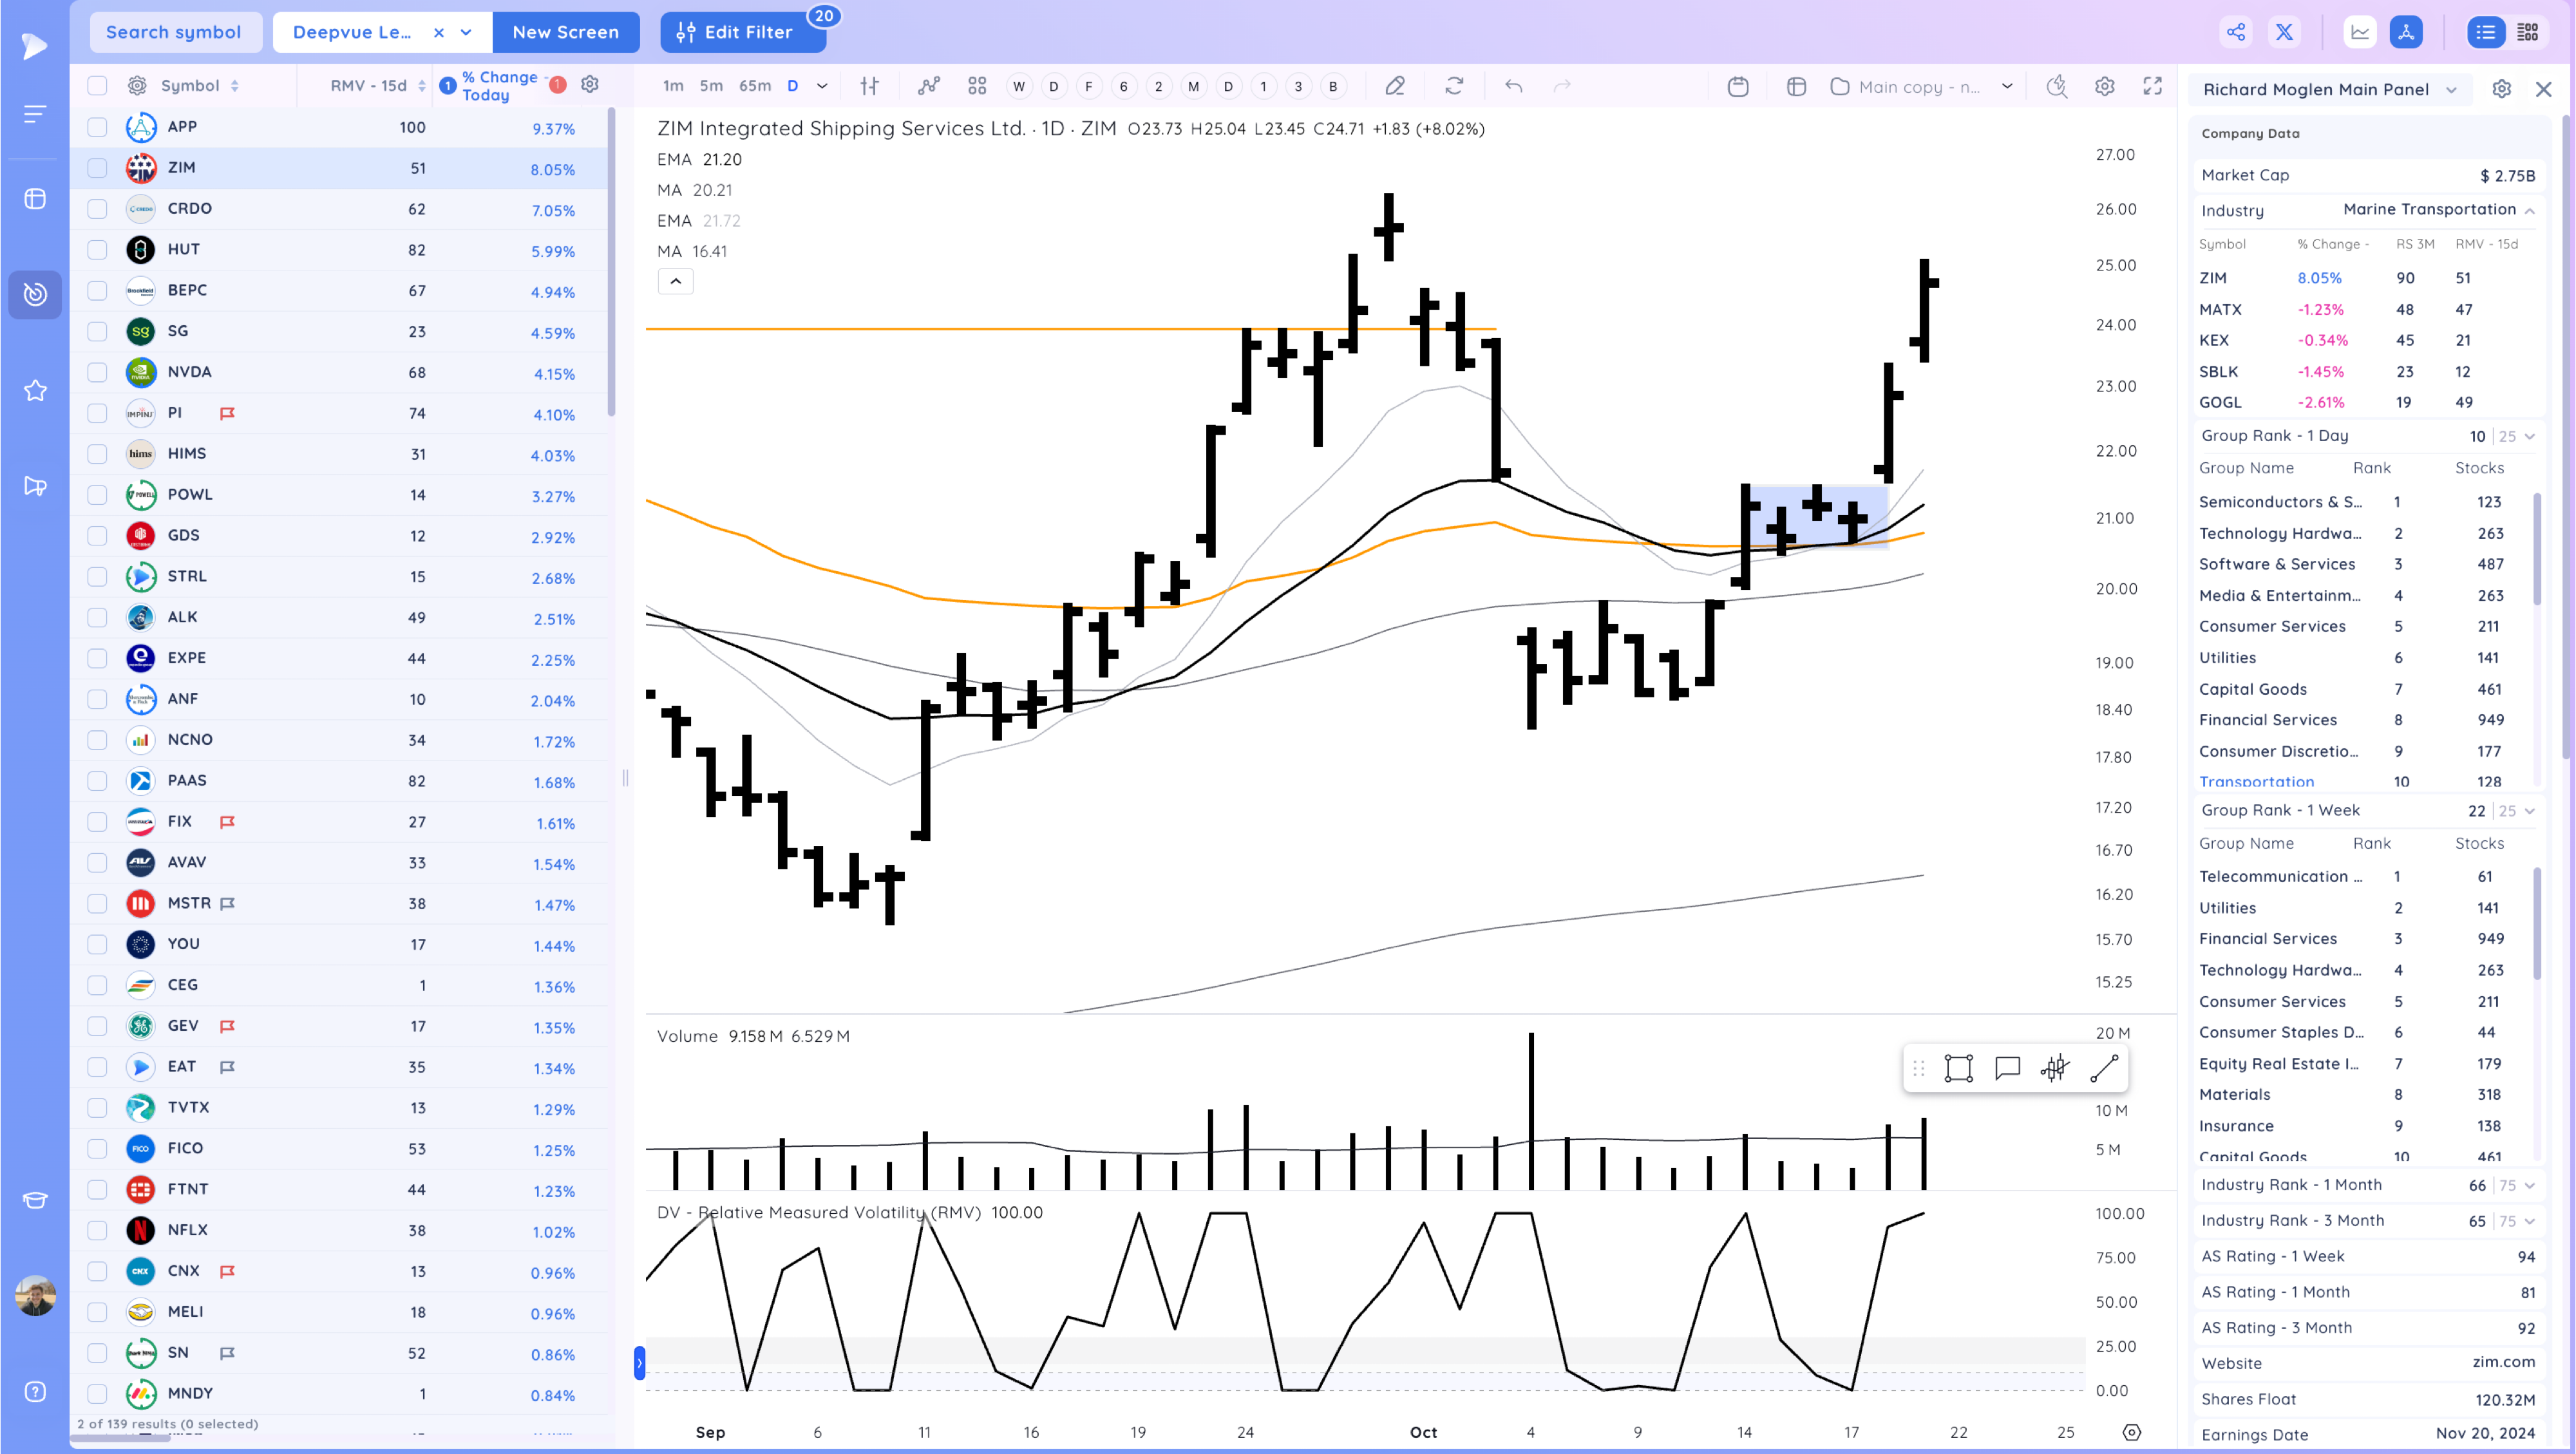The image size is (2576, 1454).
Task: Toggle the select-all checkbox in header
Action: point(97,86)
